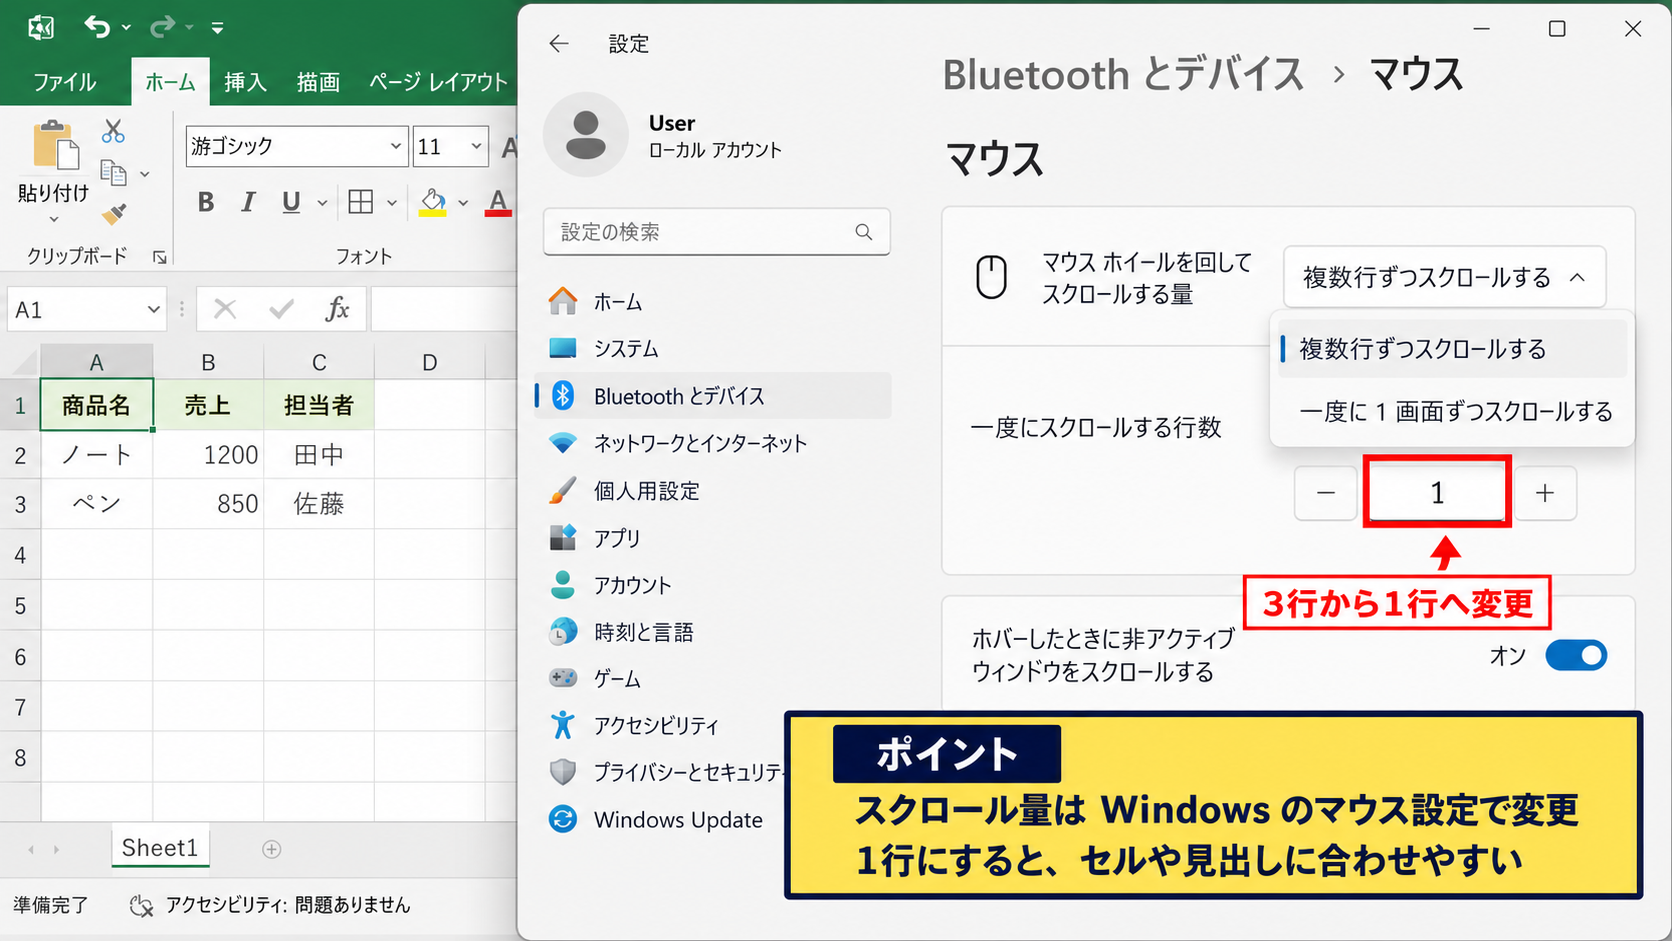Screen dimensions: 1672x941
Task: Decrease scroll lines with minus button
Action: 1326,493
